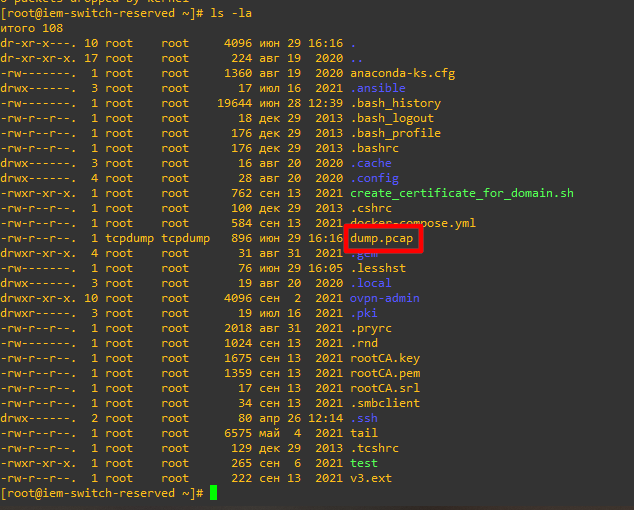Image resolution: width=634 pixels, height=510 pixels.
Task: Select the 1675 size of rootCA.key
Action: pyautogui.click(x=238, y=358)
